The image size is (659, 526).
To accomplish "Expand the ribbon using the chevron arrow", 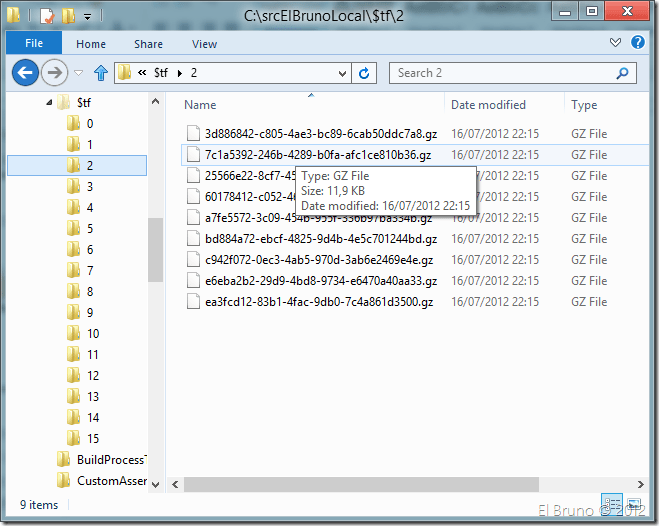I will pos(616,44).
